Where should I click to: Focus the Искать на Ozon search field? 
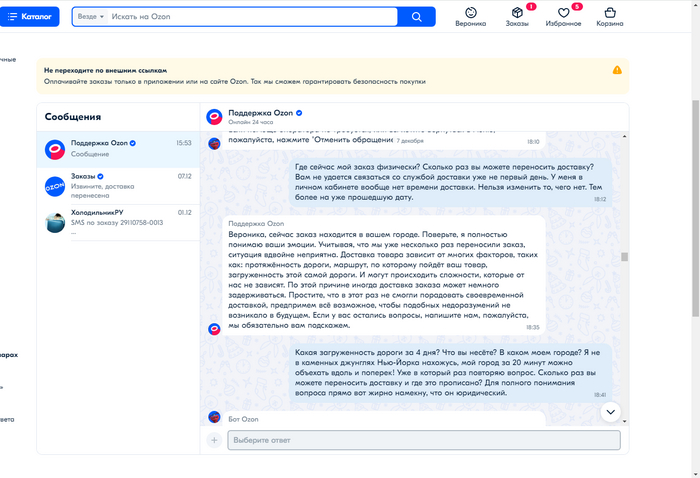(252, 17)
